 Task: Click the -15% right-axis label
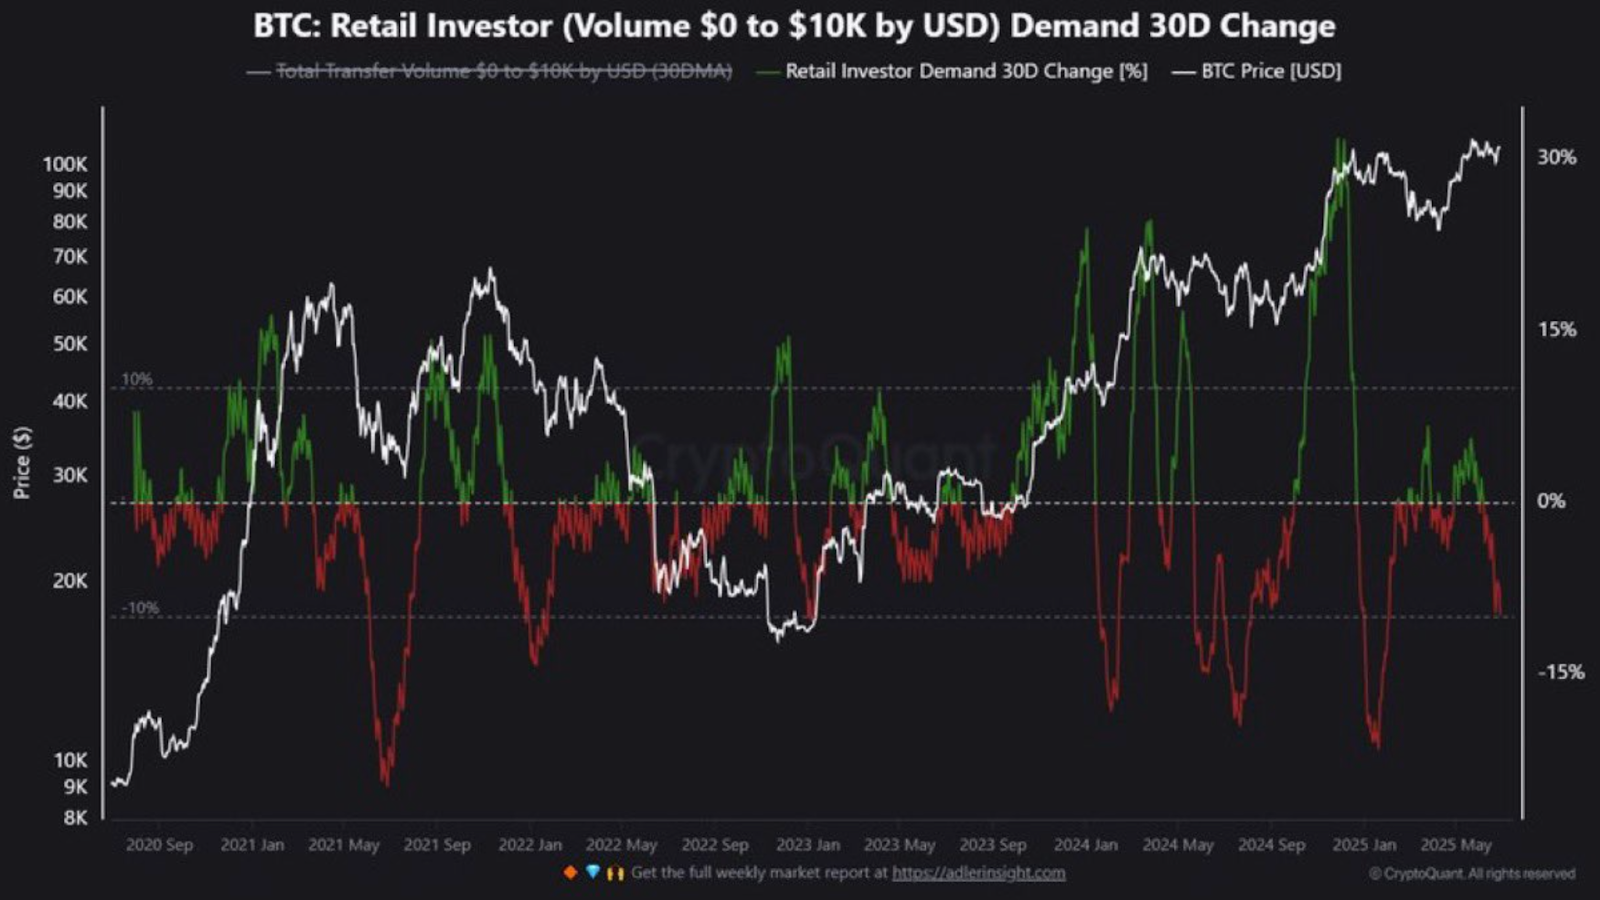1561,672
